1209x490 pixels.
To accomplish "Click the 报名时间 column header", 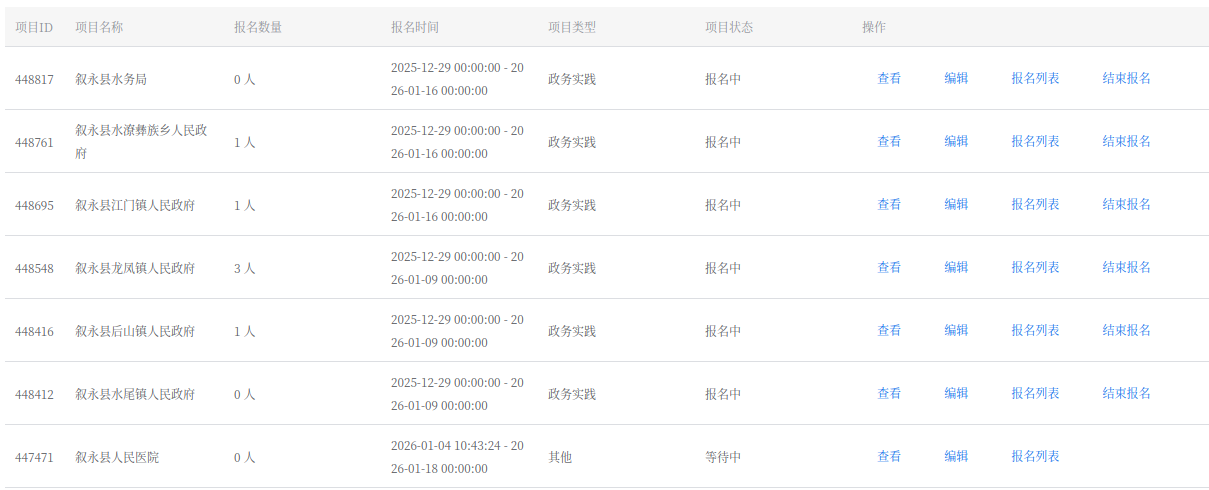I will pos(415,27).
